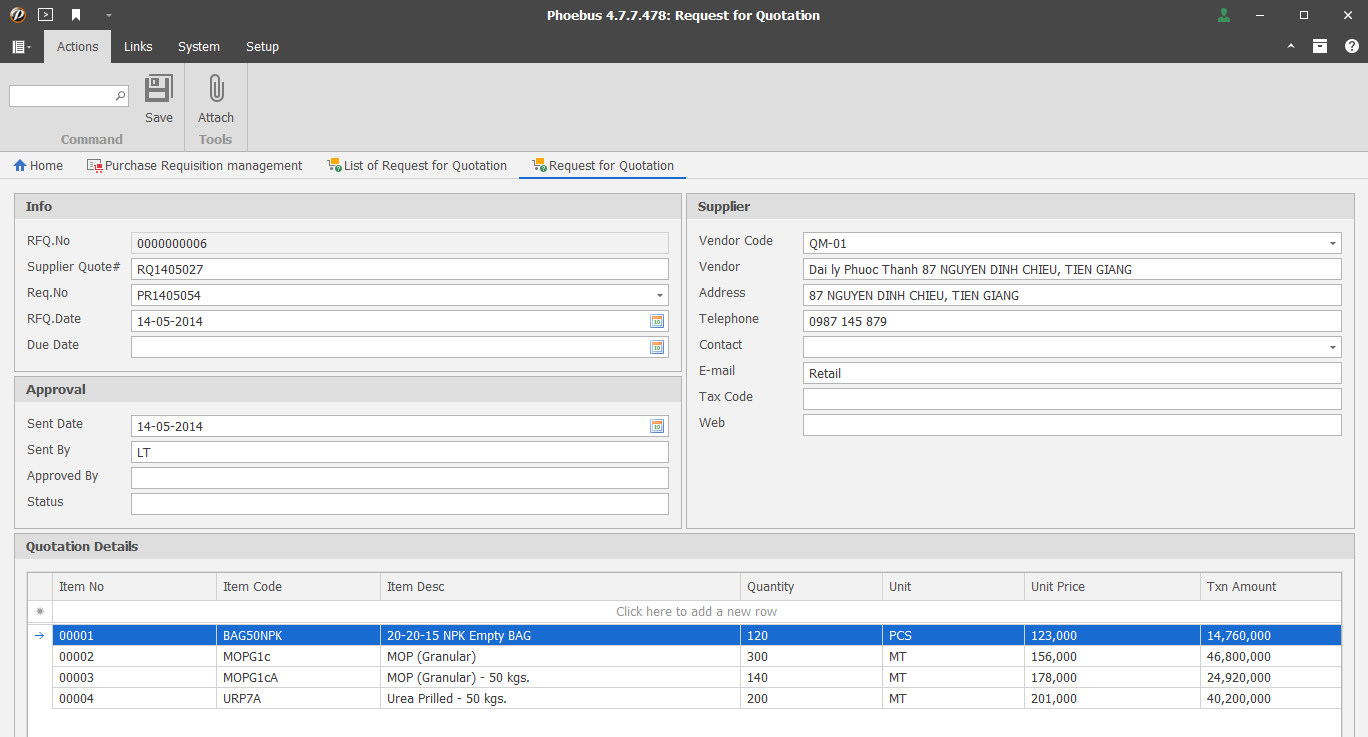1368x737 pixels.
Task: Open the navigation panel menu icon
Action: coord(21,47)
